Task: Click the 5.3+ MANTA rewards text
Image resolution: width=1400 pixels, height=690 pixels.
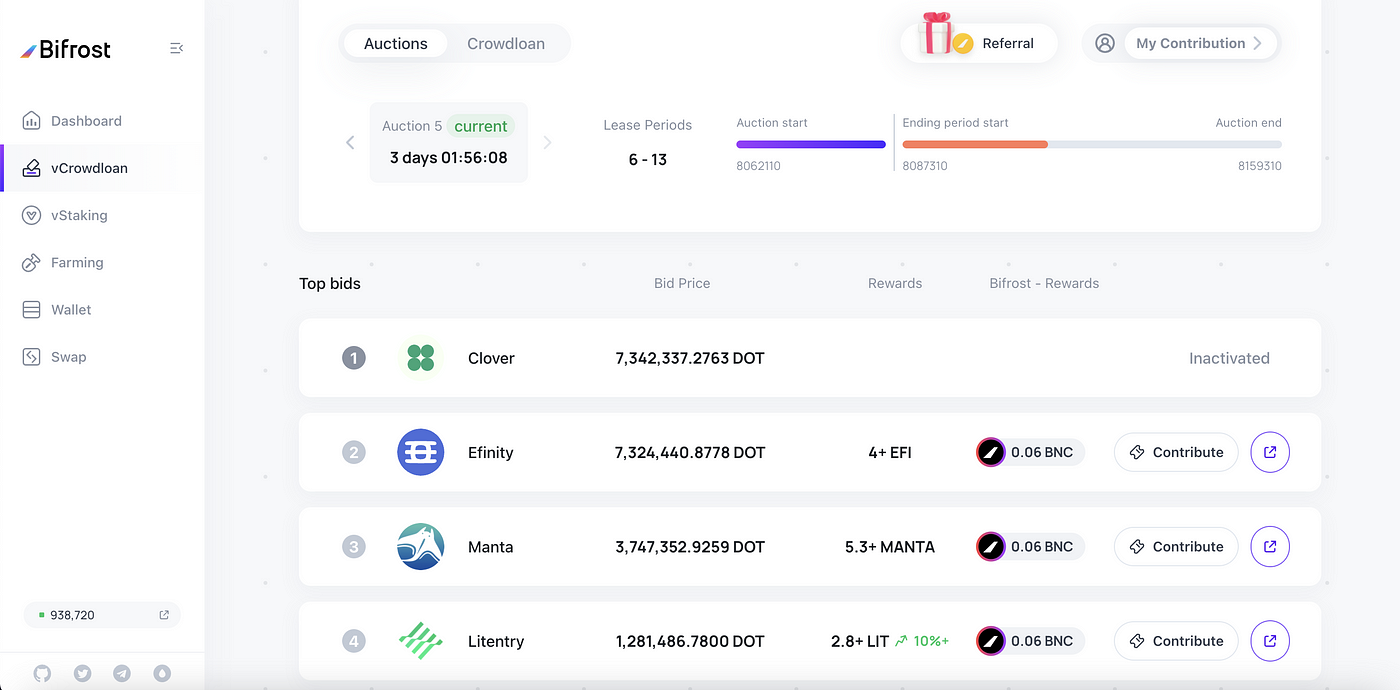Action: [890, 547]
